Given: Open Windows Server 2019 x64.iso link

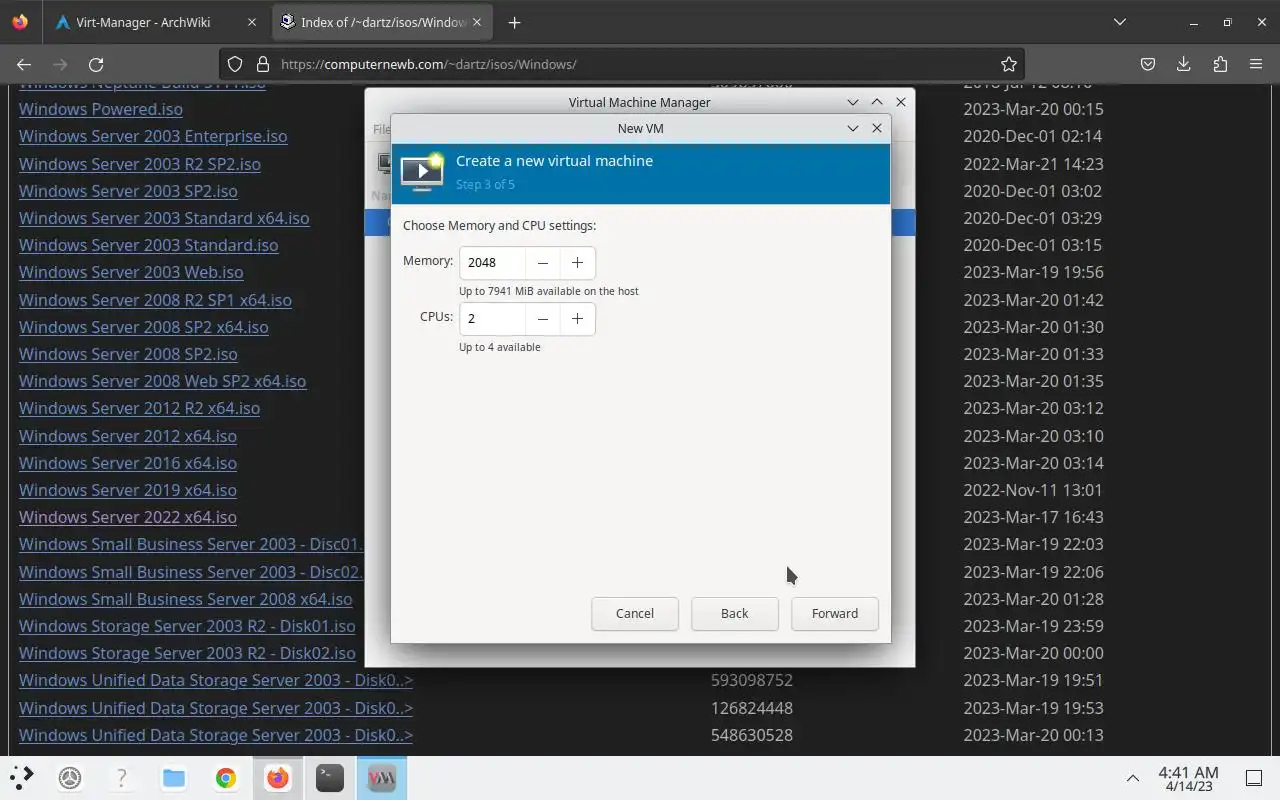Looking at the screenshot, I should [x=128, y=490].
